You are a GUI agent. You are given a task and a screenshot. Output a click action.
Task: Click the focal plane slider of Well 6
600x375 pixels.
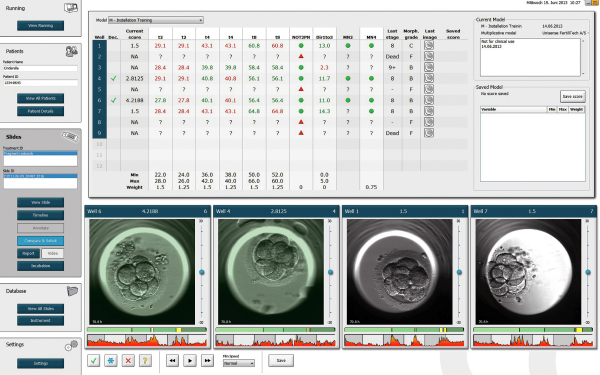pyautogui.click(x=202, y=272)
